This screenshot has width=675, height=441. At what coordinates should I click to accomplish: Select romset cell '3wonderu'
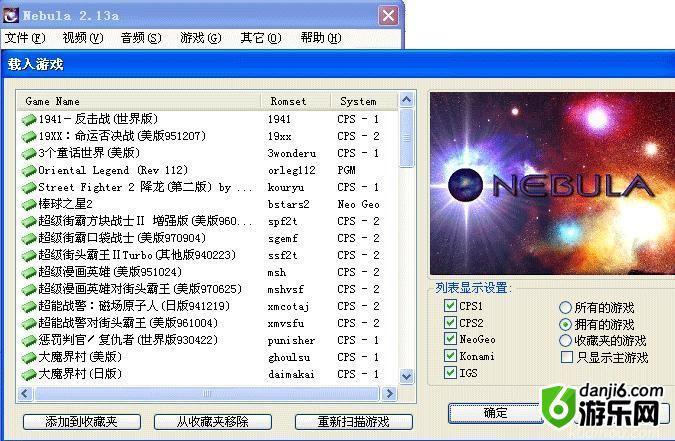coord(292,154)
